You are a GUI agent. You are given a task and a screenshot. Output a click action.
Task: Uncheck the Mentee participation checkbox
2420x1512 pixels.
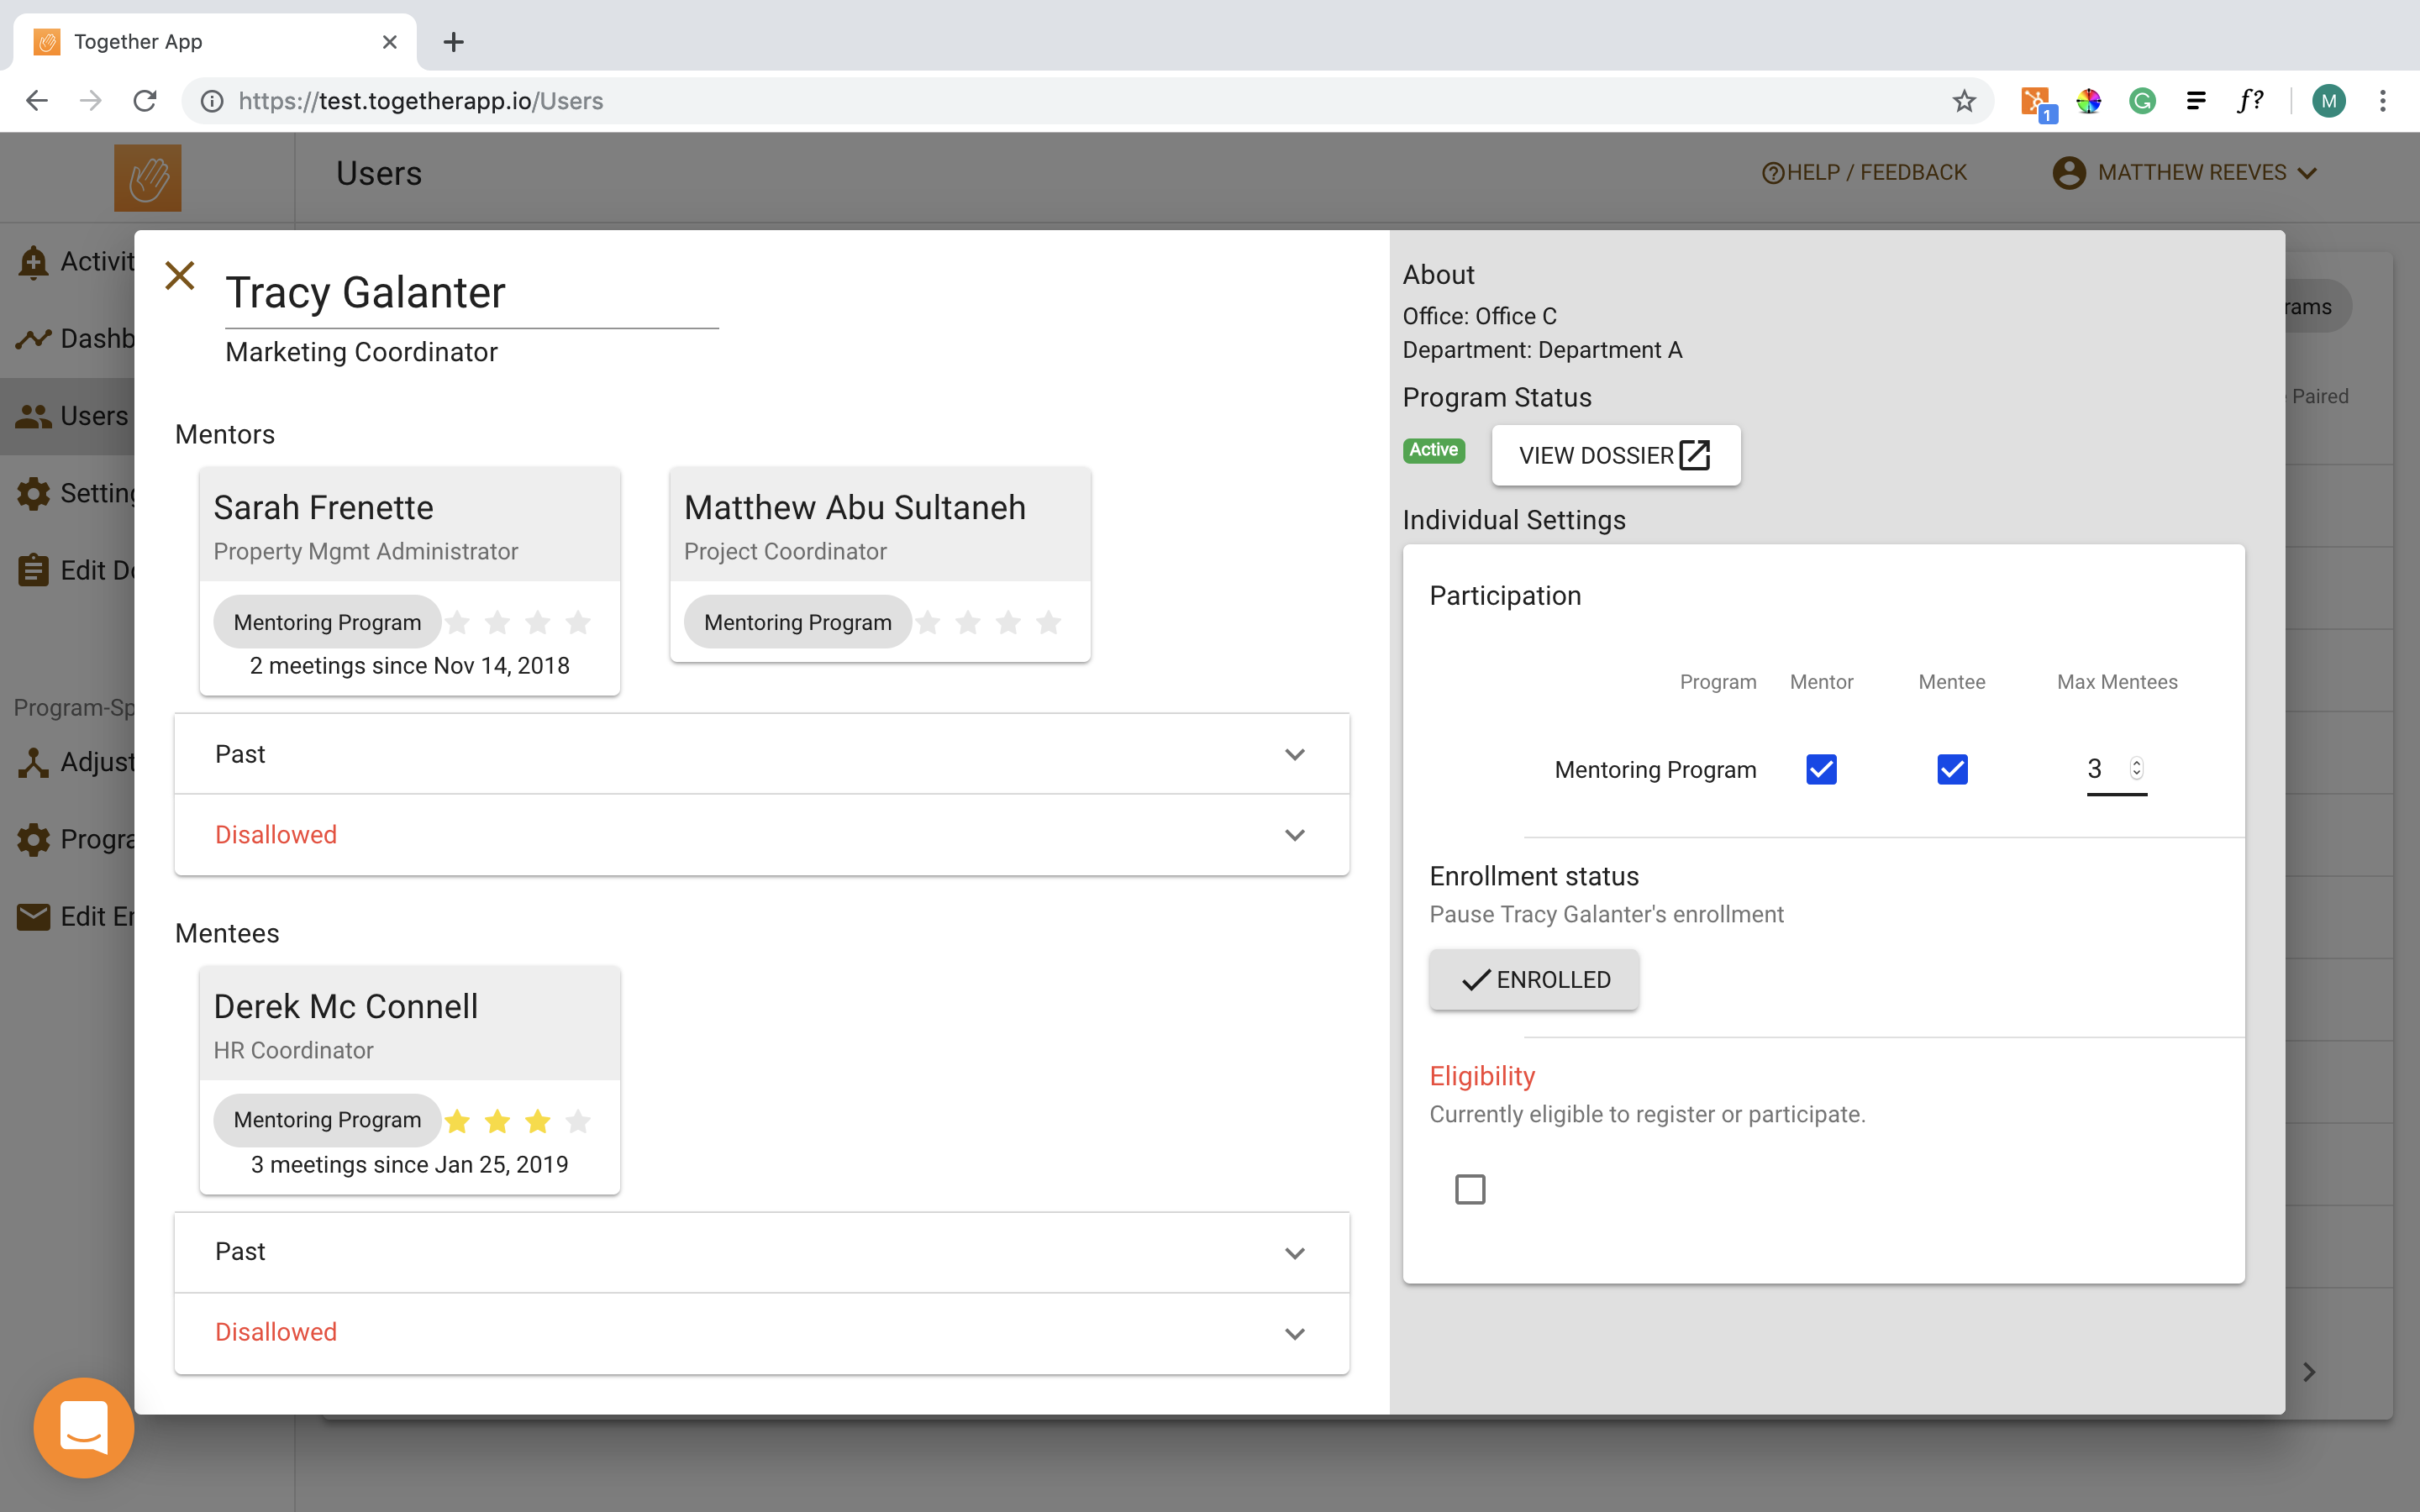[1951, 769]
